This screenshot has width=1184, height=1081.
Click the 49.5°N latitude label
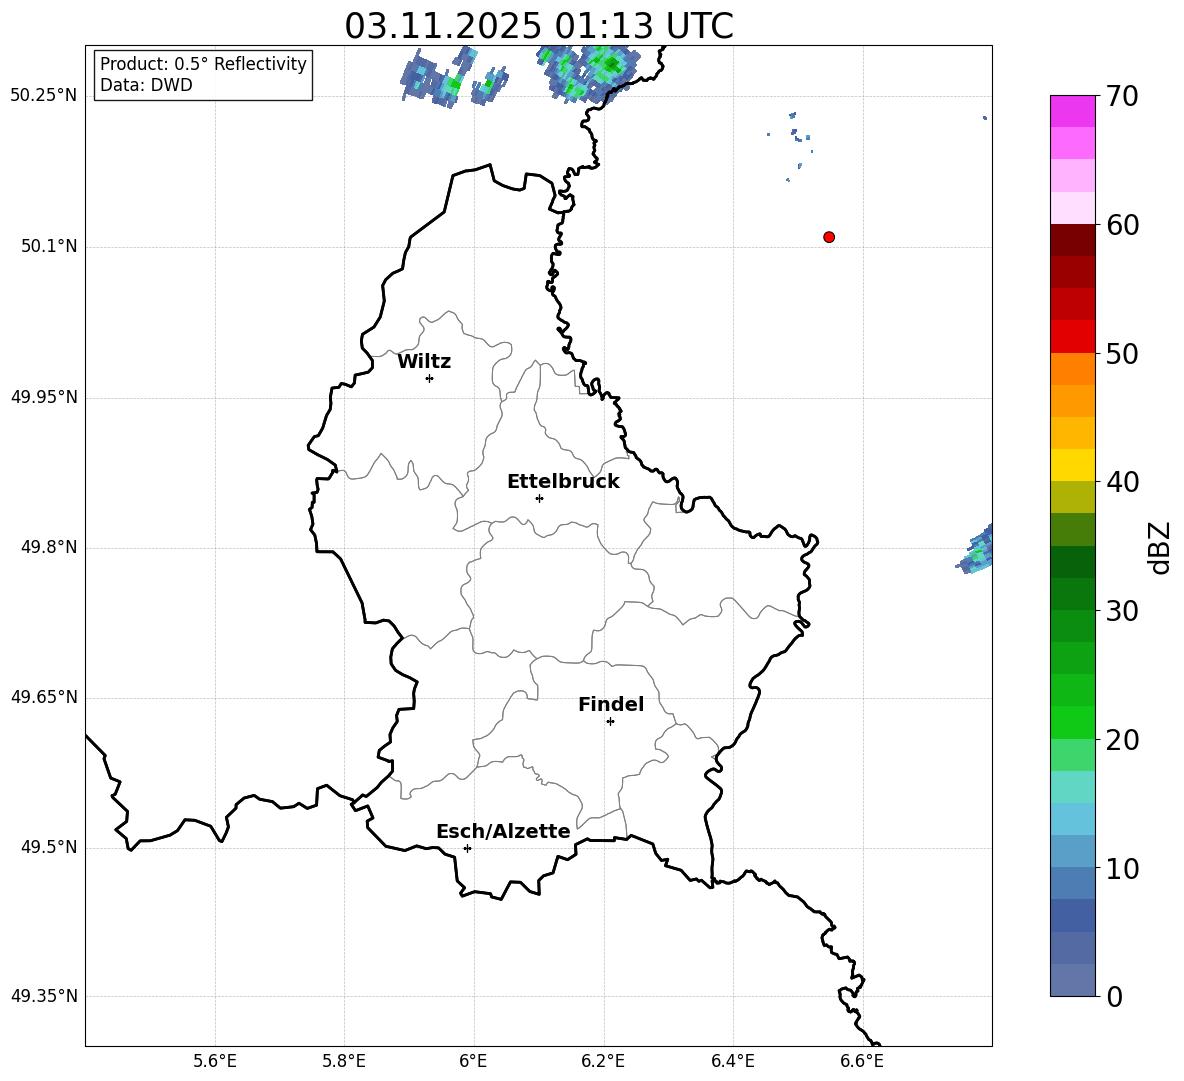[x=49, y=847]
